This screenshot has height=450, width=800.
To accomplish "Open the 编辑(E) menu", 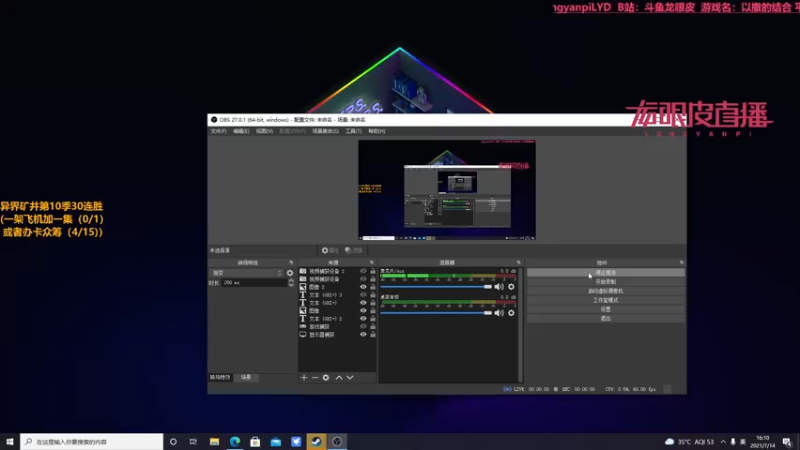I will point(241,131).
